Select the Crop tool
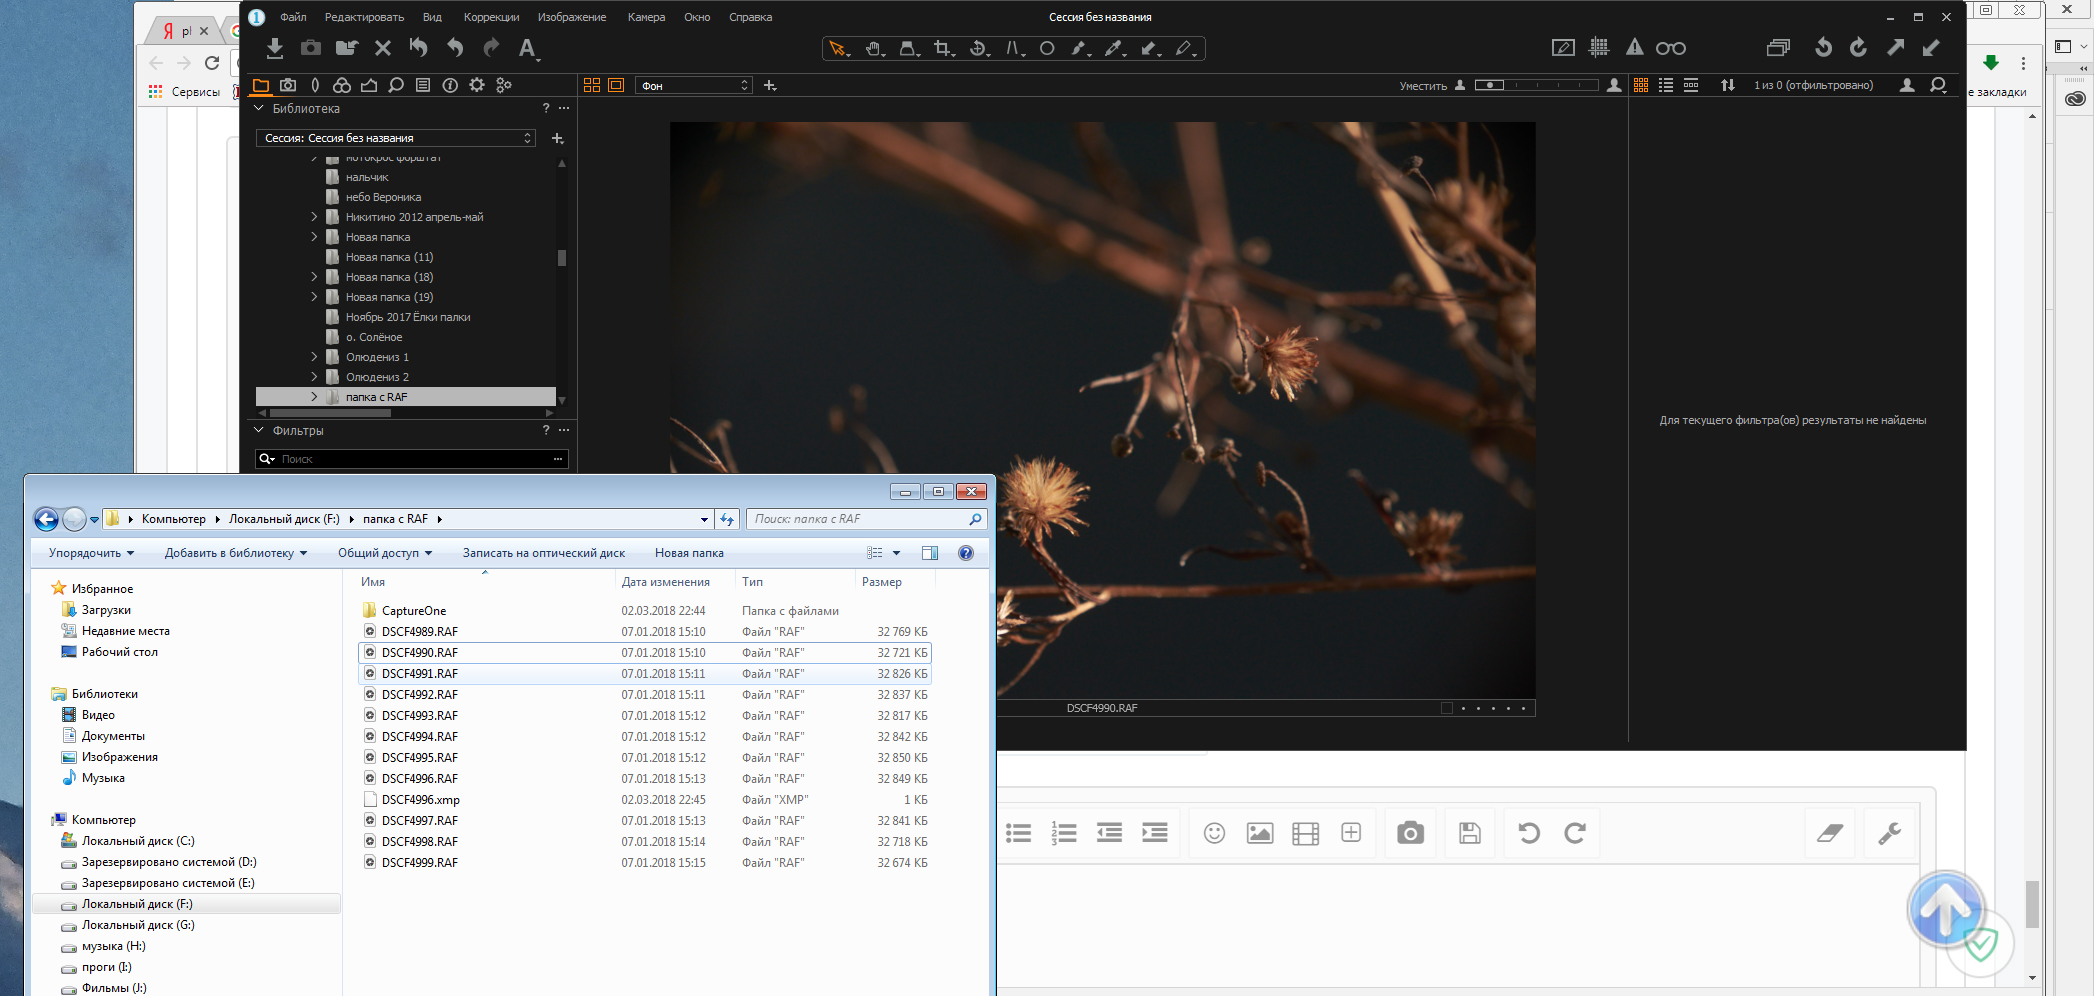 (942, 48)
